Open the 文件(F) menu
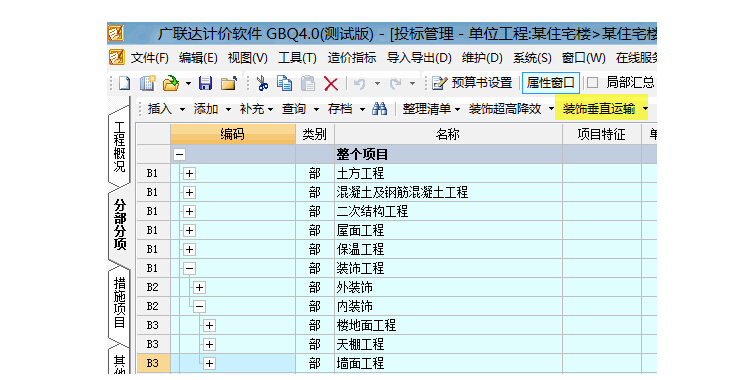Image resolution: width=747 pixels, height=380 pixels. click(x=150, y=58)
